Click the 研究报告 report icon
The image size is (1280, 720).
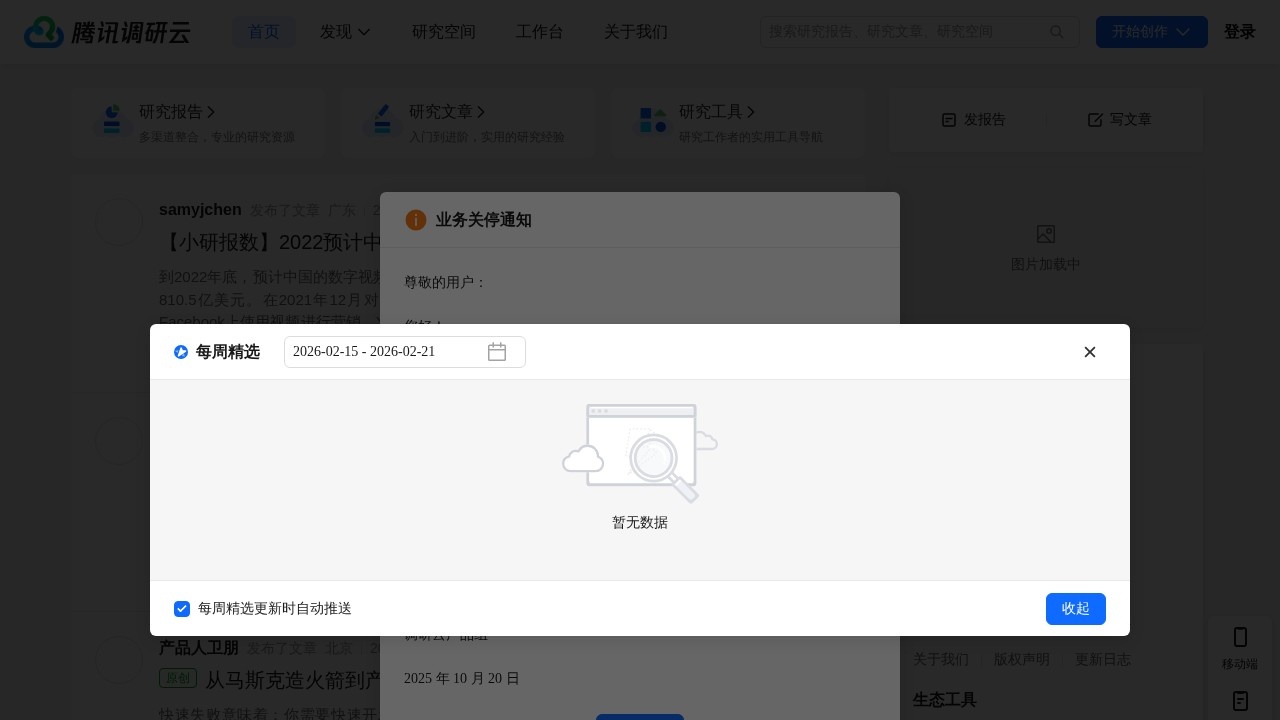[x=113, y=121]
